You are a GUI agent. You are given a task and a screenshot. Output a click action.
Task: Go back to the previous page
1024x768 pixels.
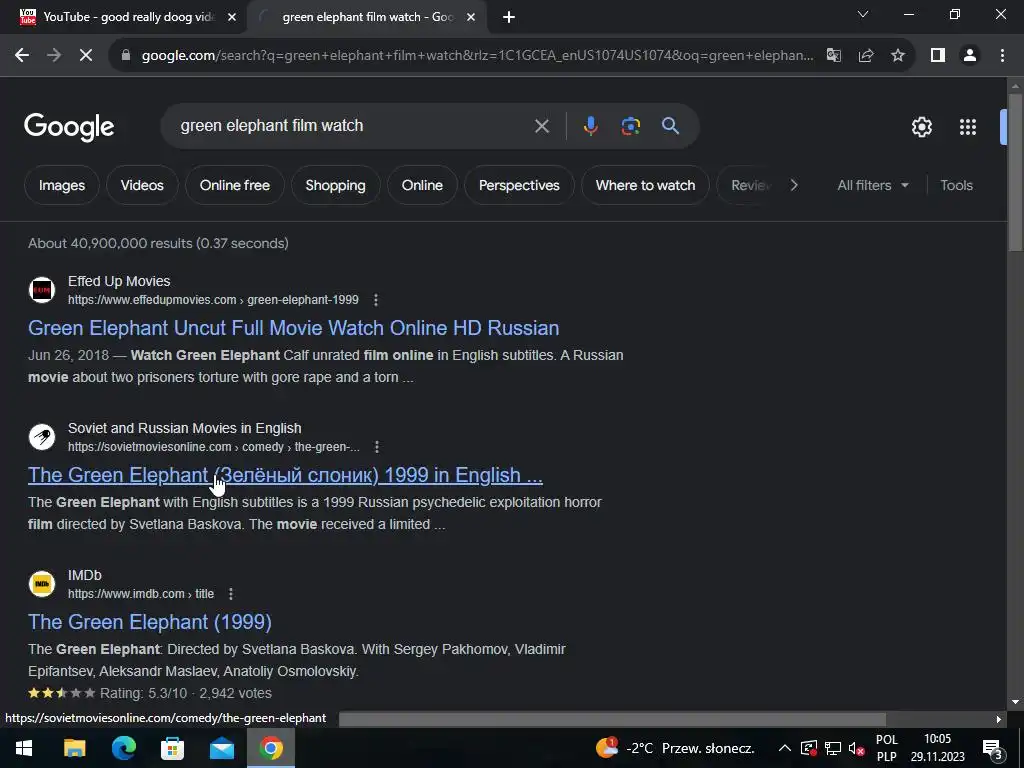click(22, 56)
